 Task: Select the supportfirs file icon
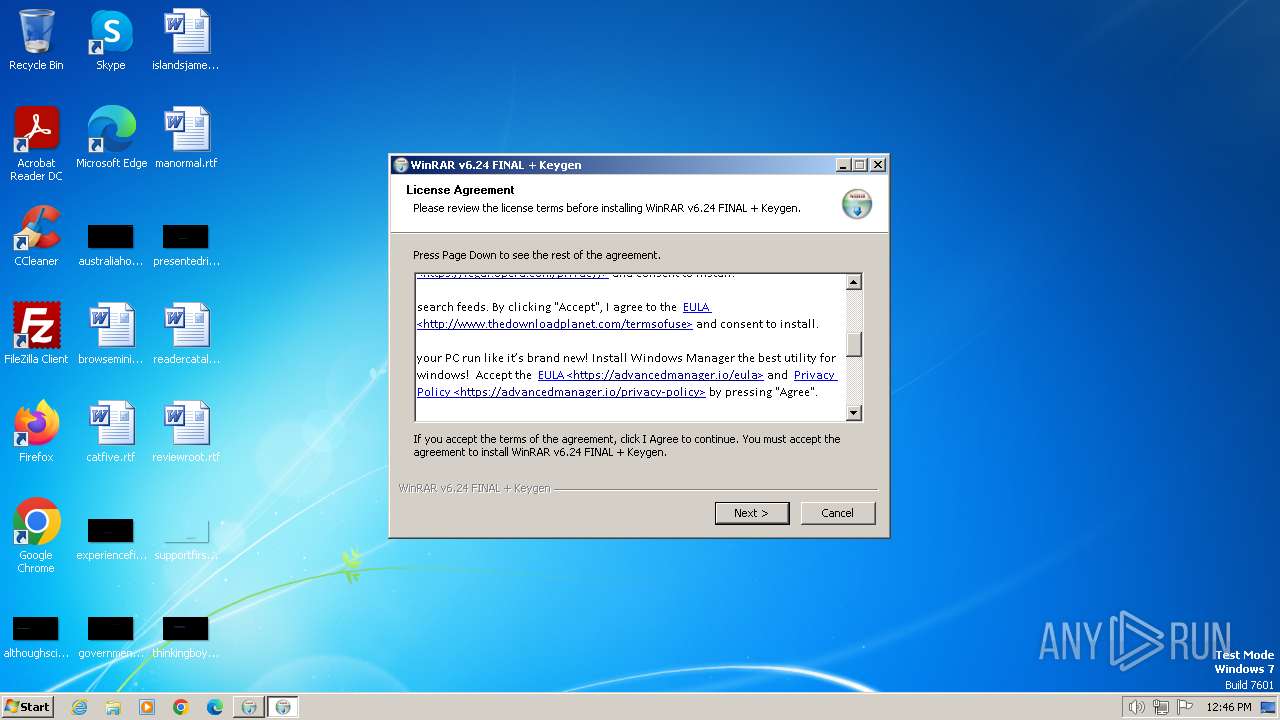point(186,540)
